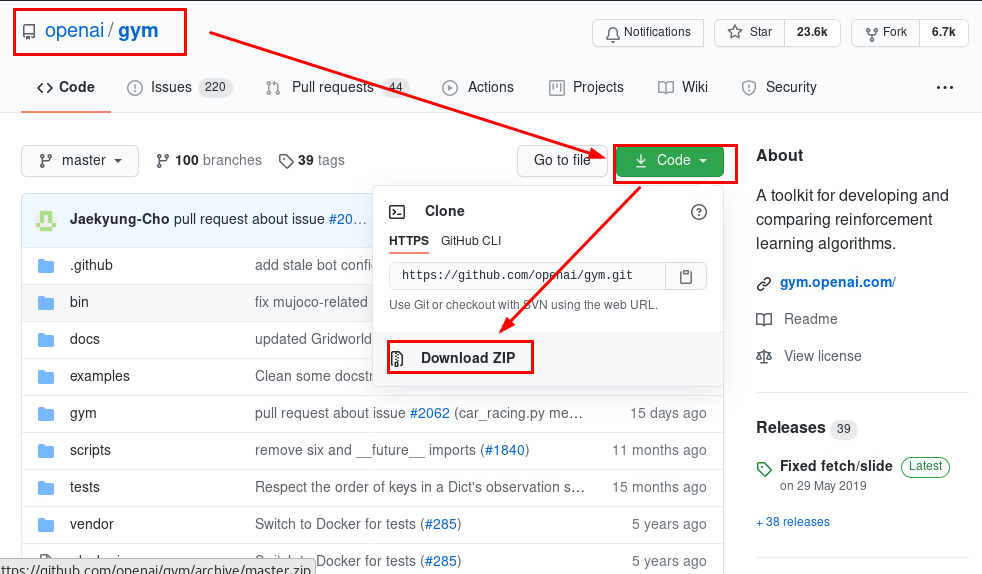Viewport: 982px width, 574px height.
Task: View the 100 branches link
Action: 209,161
